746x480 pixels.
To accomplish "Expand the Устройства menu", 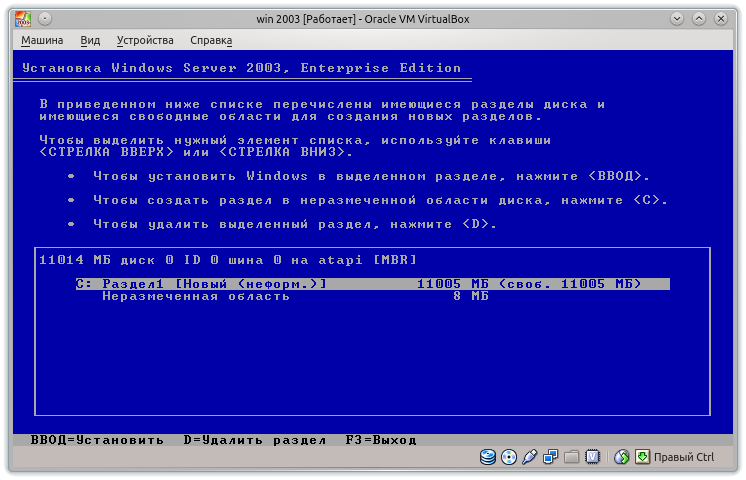I will point(145,40).
